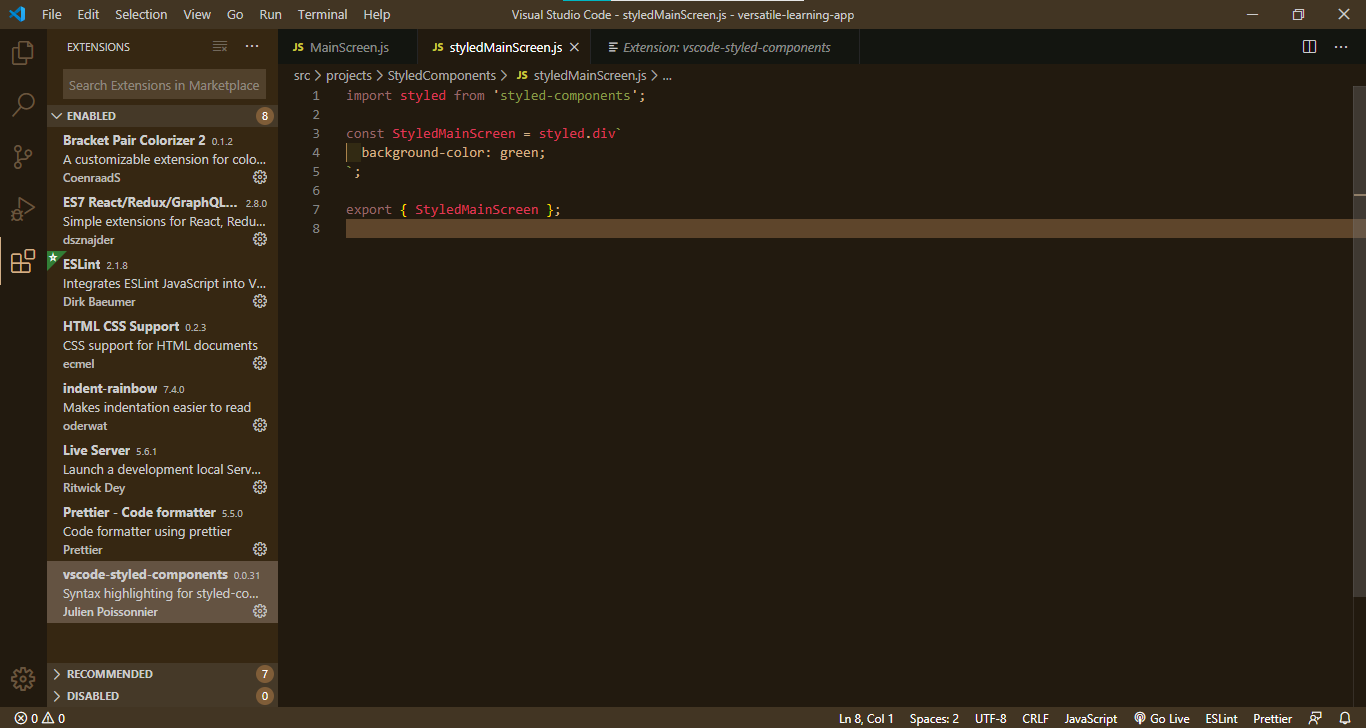Open the Explorer icon in the activity bar
Image resolution: width=1366 pixels, height=728 pixels.
click(x=22, y=53)
